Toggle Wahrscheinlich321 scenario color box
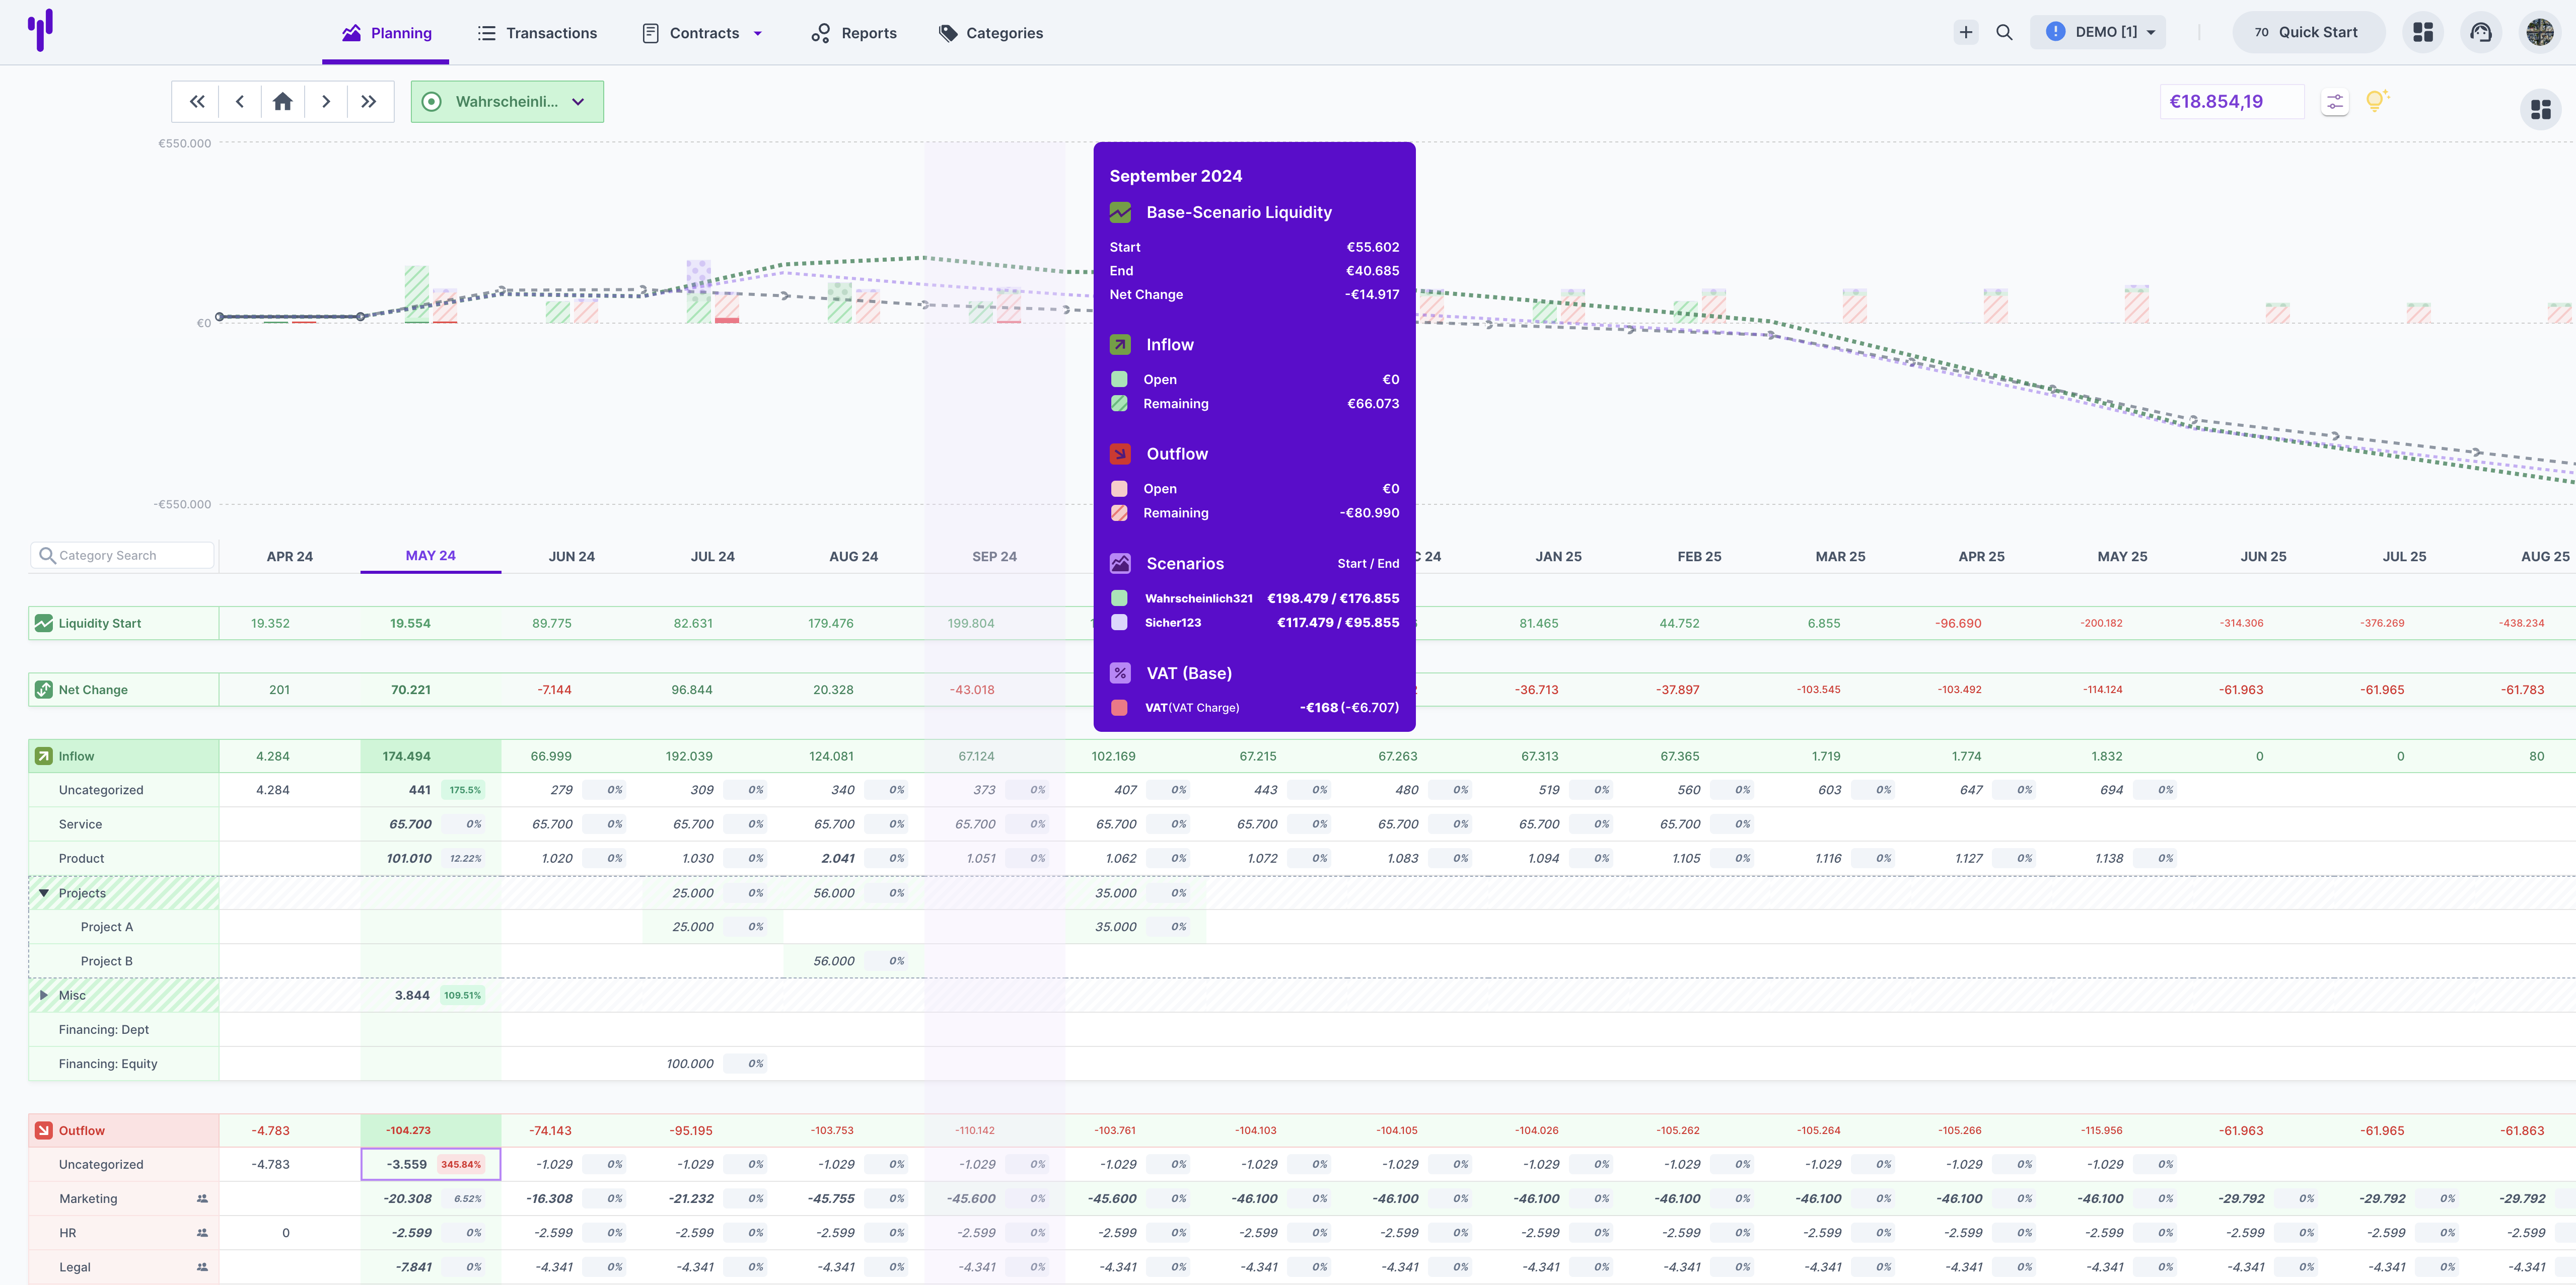Viewport: 2576px width, 1285px height. point(1119,598)
